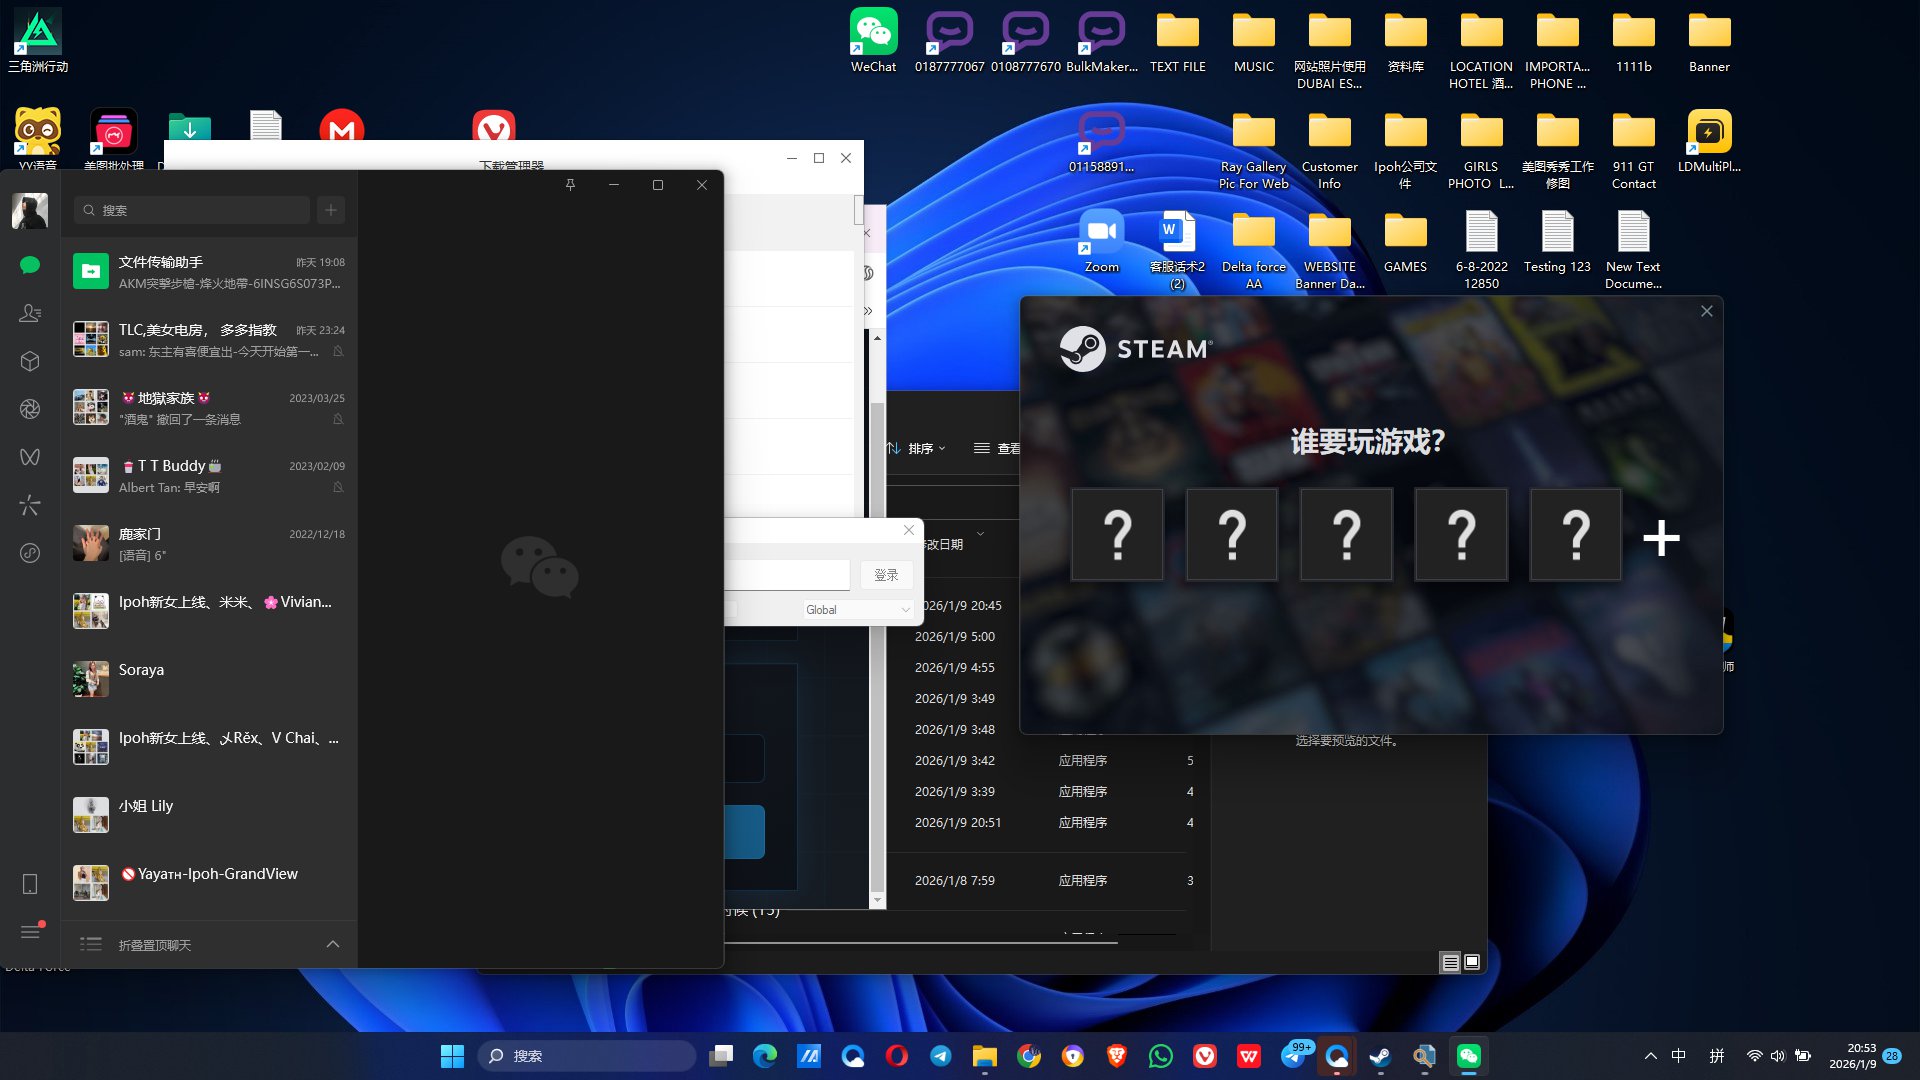The image size is (1920, 1080).
Task: Open WeChat Favorites cube icon
Action: click(x=30, y=361)
